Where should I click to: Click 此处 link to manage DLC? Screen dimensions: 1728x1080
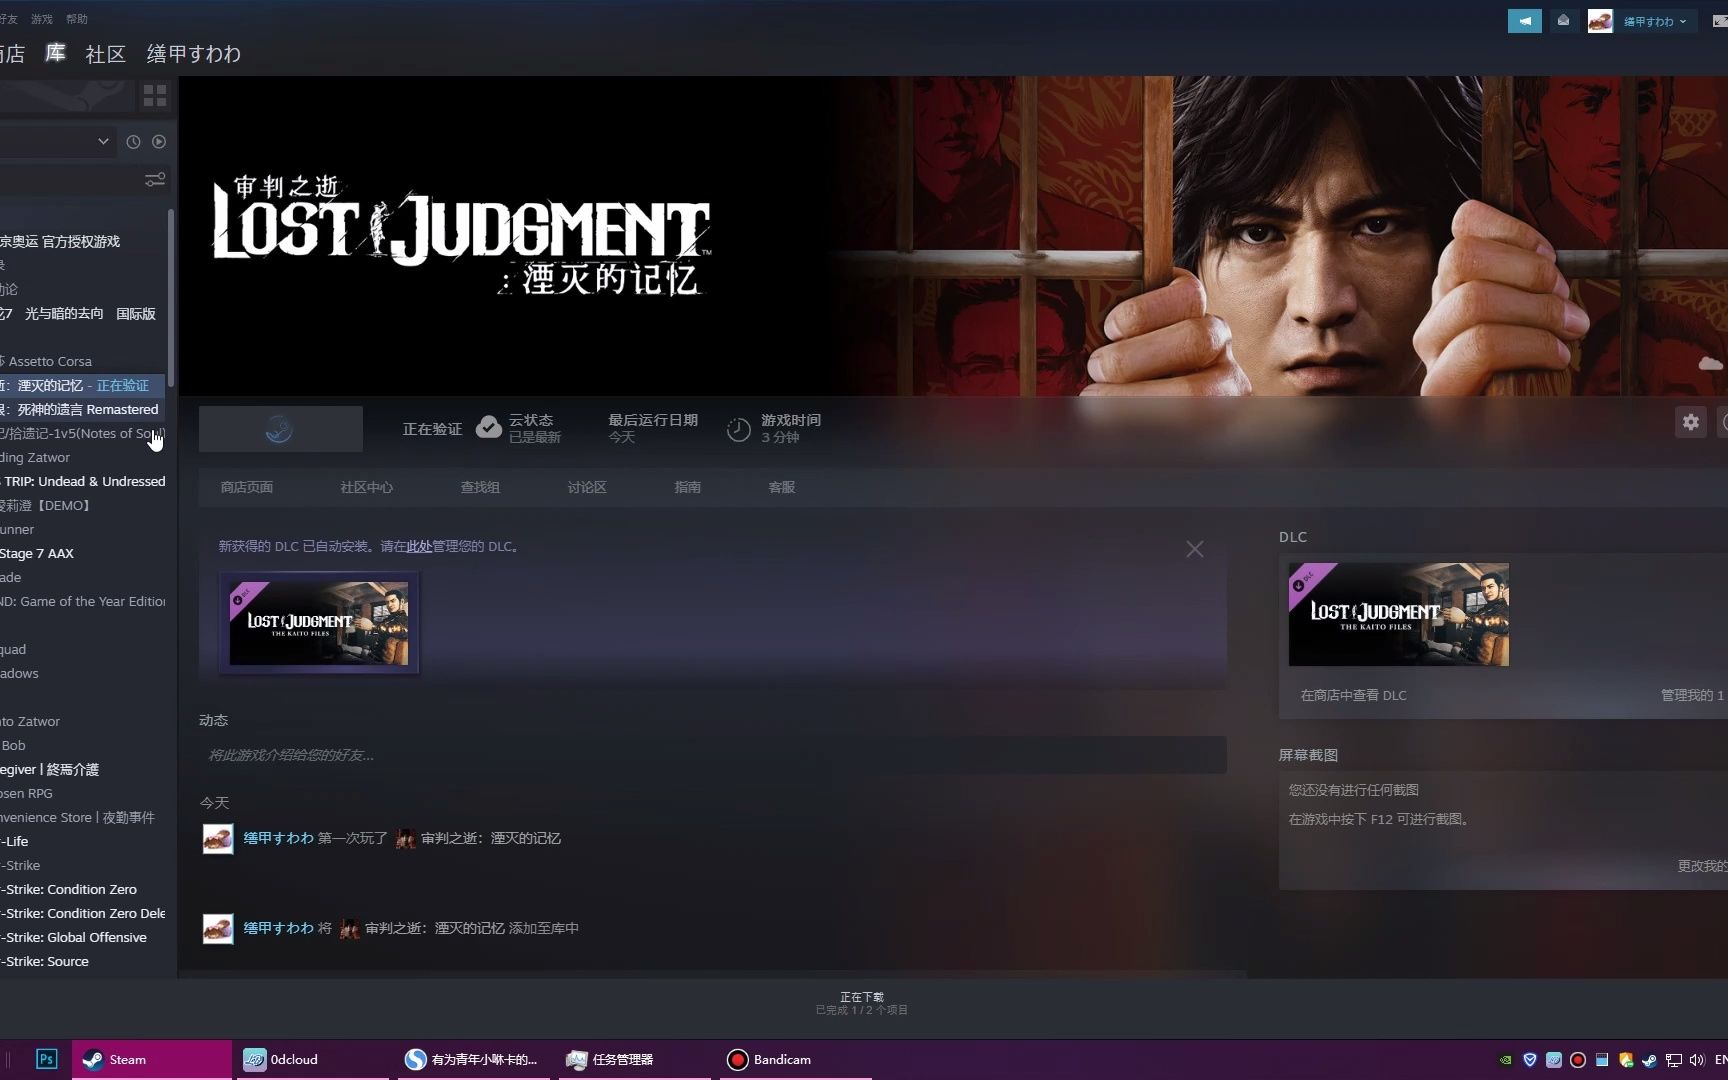(419, 546)
